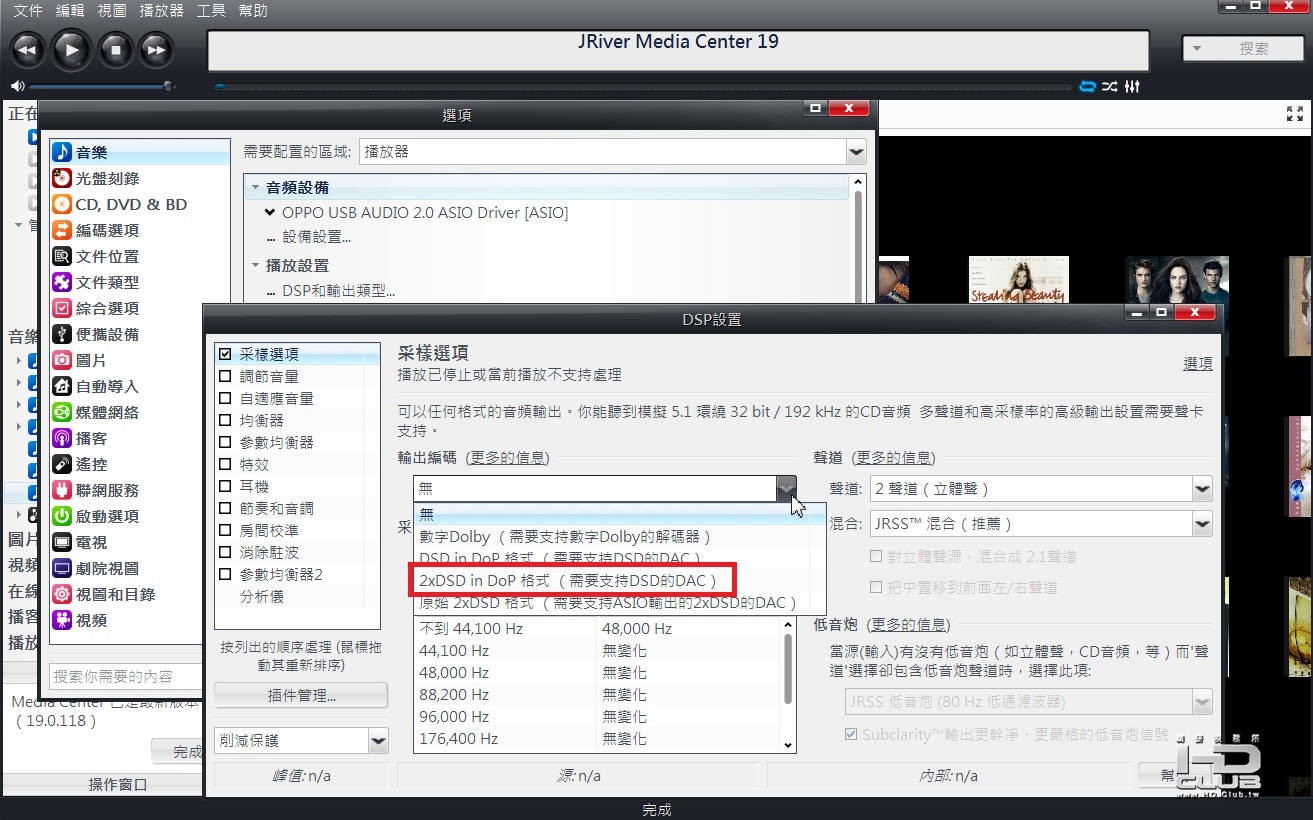Viewport: 1313px width, 820px height.
Task: Toggle the shuffle icon near seek bar
Action: 1110,87
